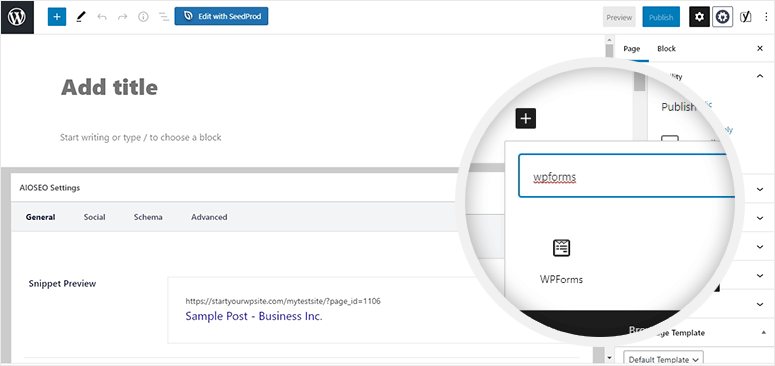Image resolution: width=775 pixels, height=366 pixels.
Task: Open the block inserter plus button in toolbar
Action: pyautogui.click(x=57, y=17)
